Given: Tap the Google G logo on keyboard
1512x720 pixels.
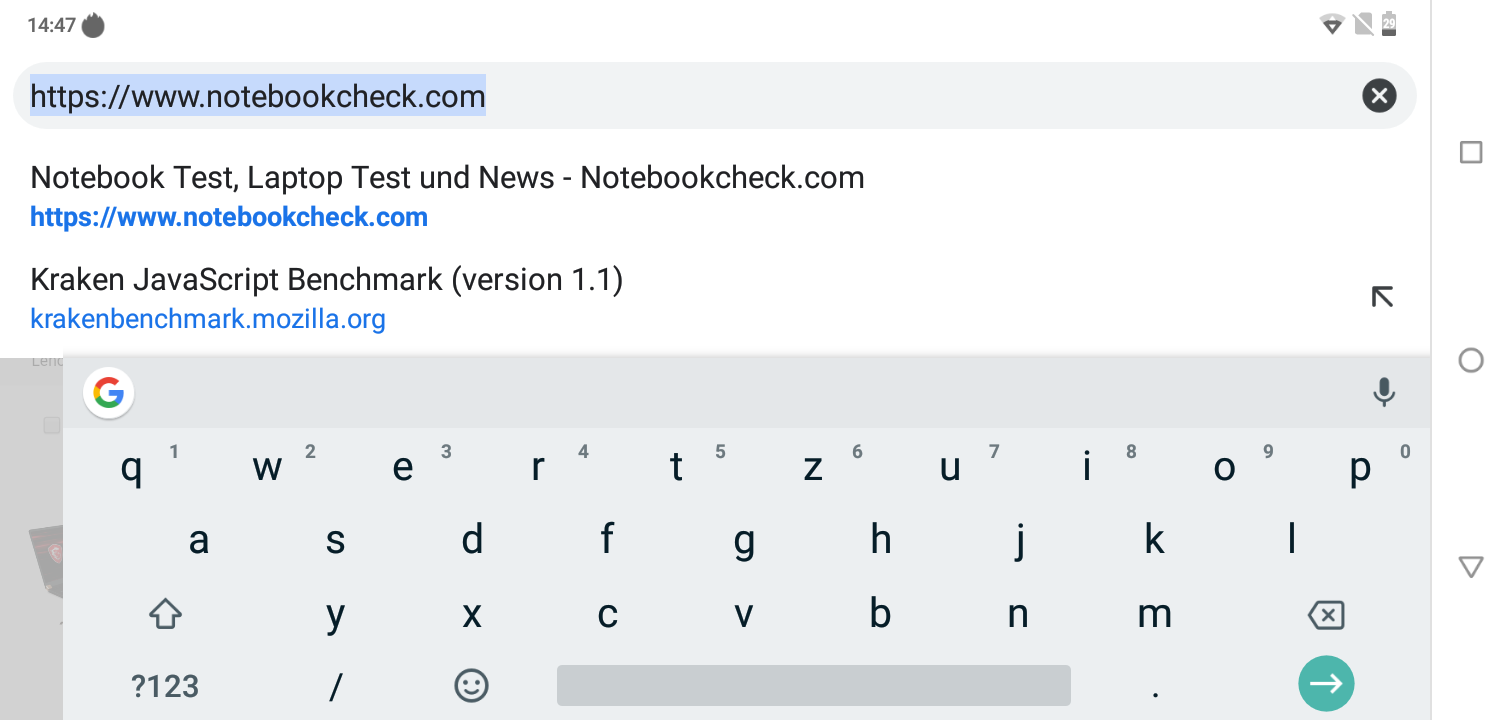Looking at the screenshot, I should pyautogui.click(x=109, y=393).
